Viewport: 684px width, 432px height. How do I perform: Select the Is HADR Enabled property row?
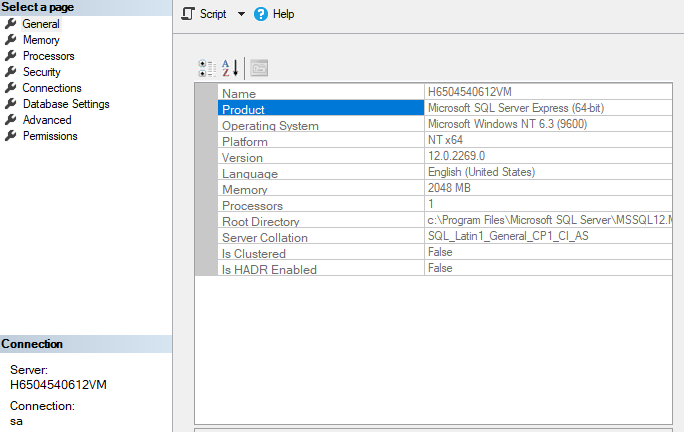pos(321,268)
